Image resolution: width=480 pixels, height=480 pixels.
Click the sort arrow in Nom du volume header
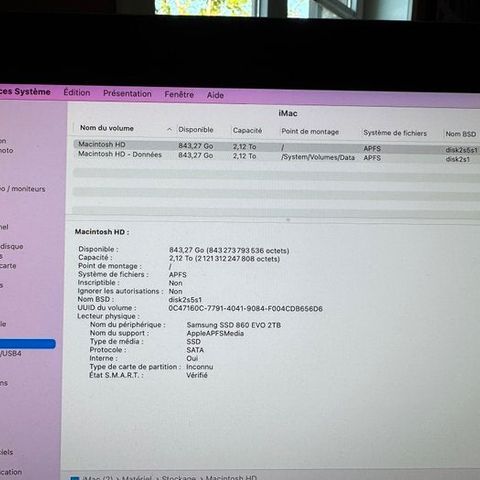[170, 129]
